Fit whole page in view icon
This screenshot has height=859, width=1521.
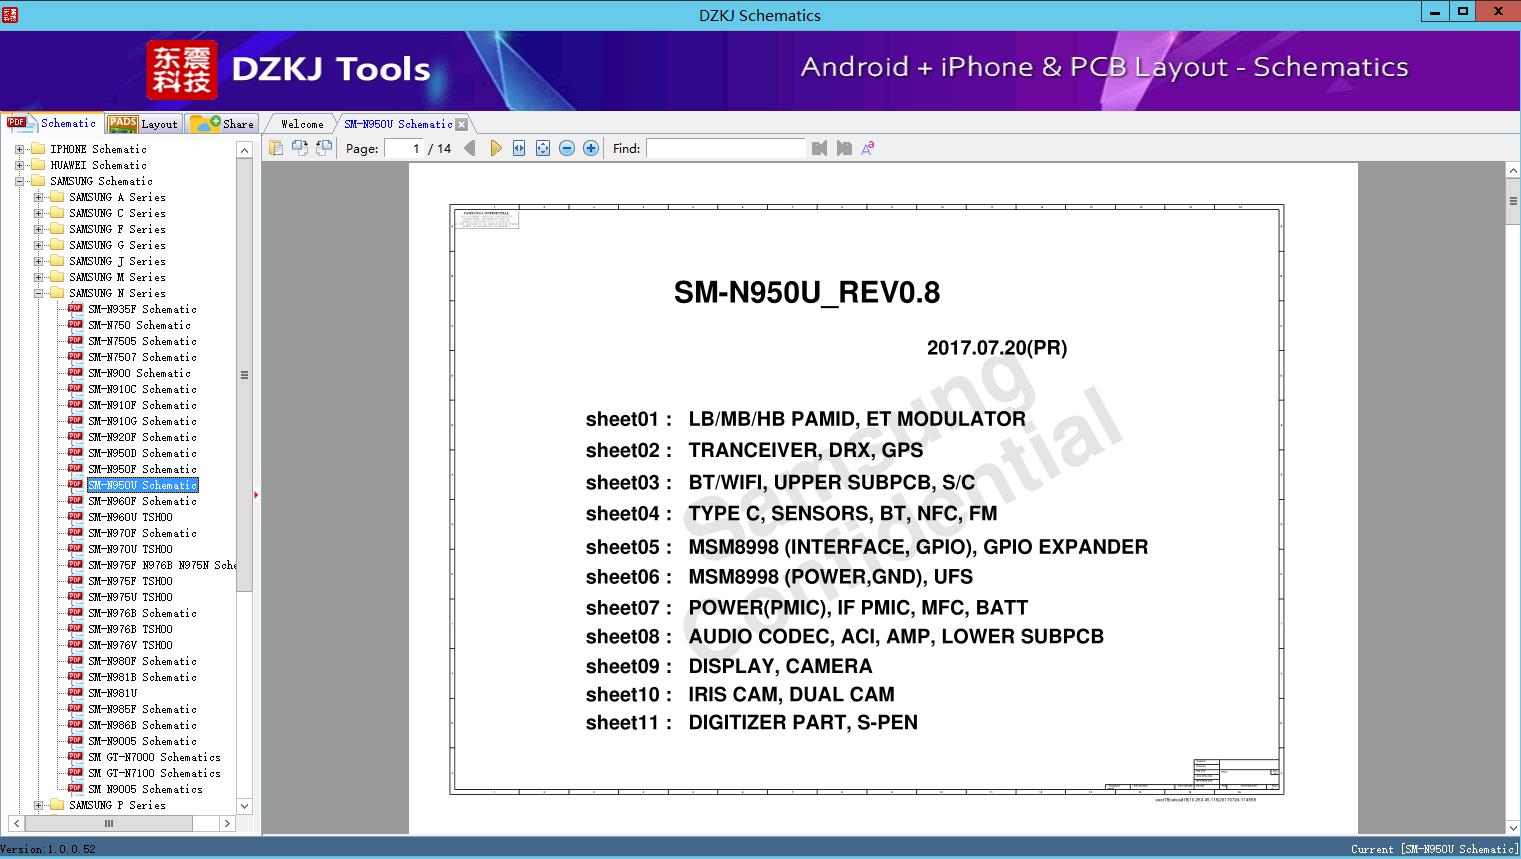543,148
